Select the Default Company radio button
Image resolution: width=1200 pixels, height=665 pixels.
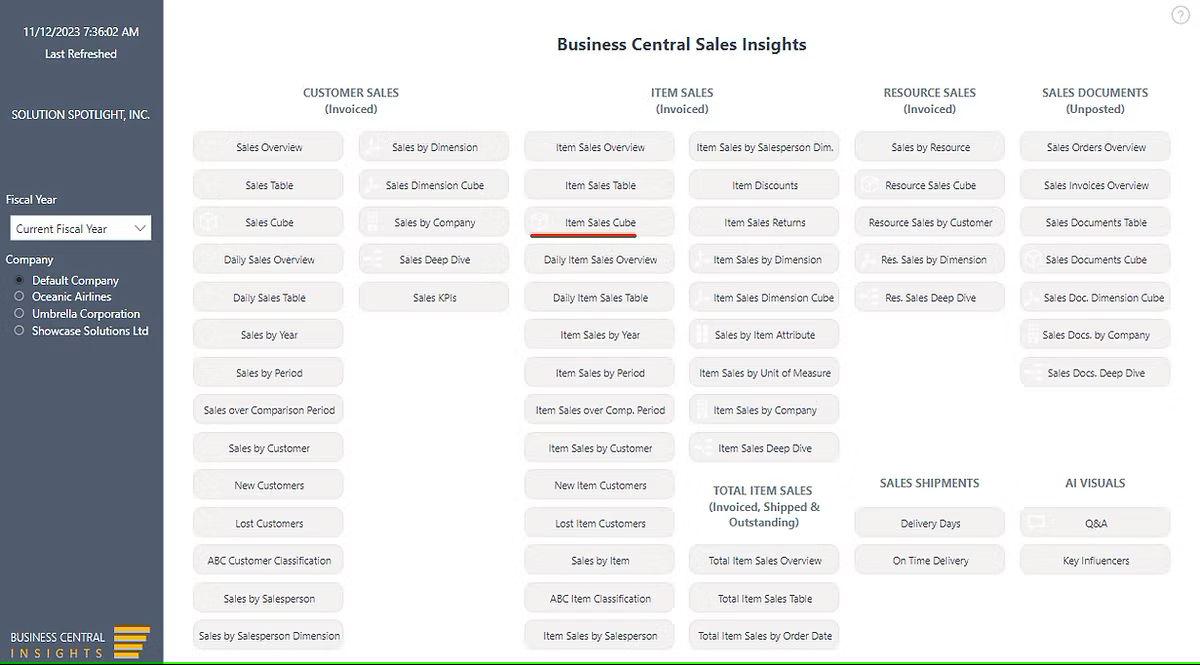19,281
